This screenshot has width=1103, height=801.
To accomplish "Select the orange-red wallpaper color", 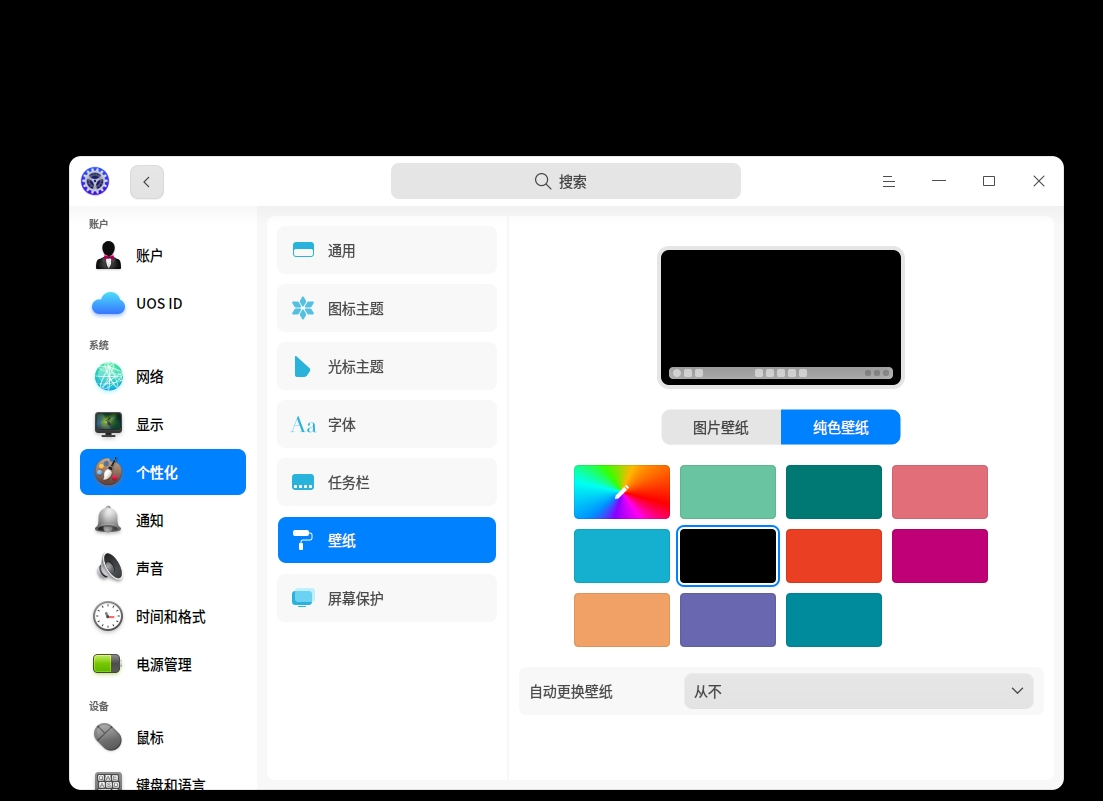I will click(834, 556).
